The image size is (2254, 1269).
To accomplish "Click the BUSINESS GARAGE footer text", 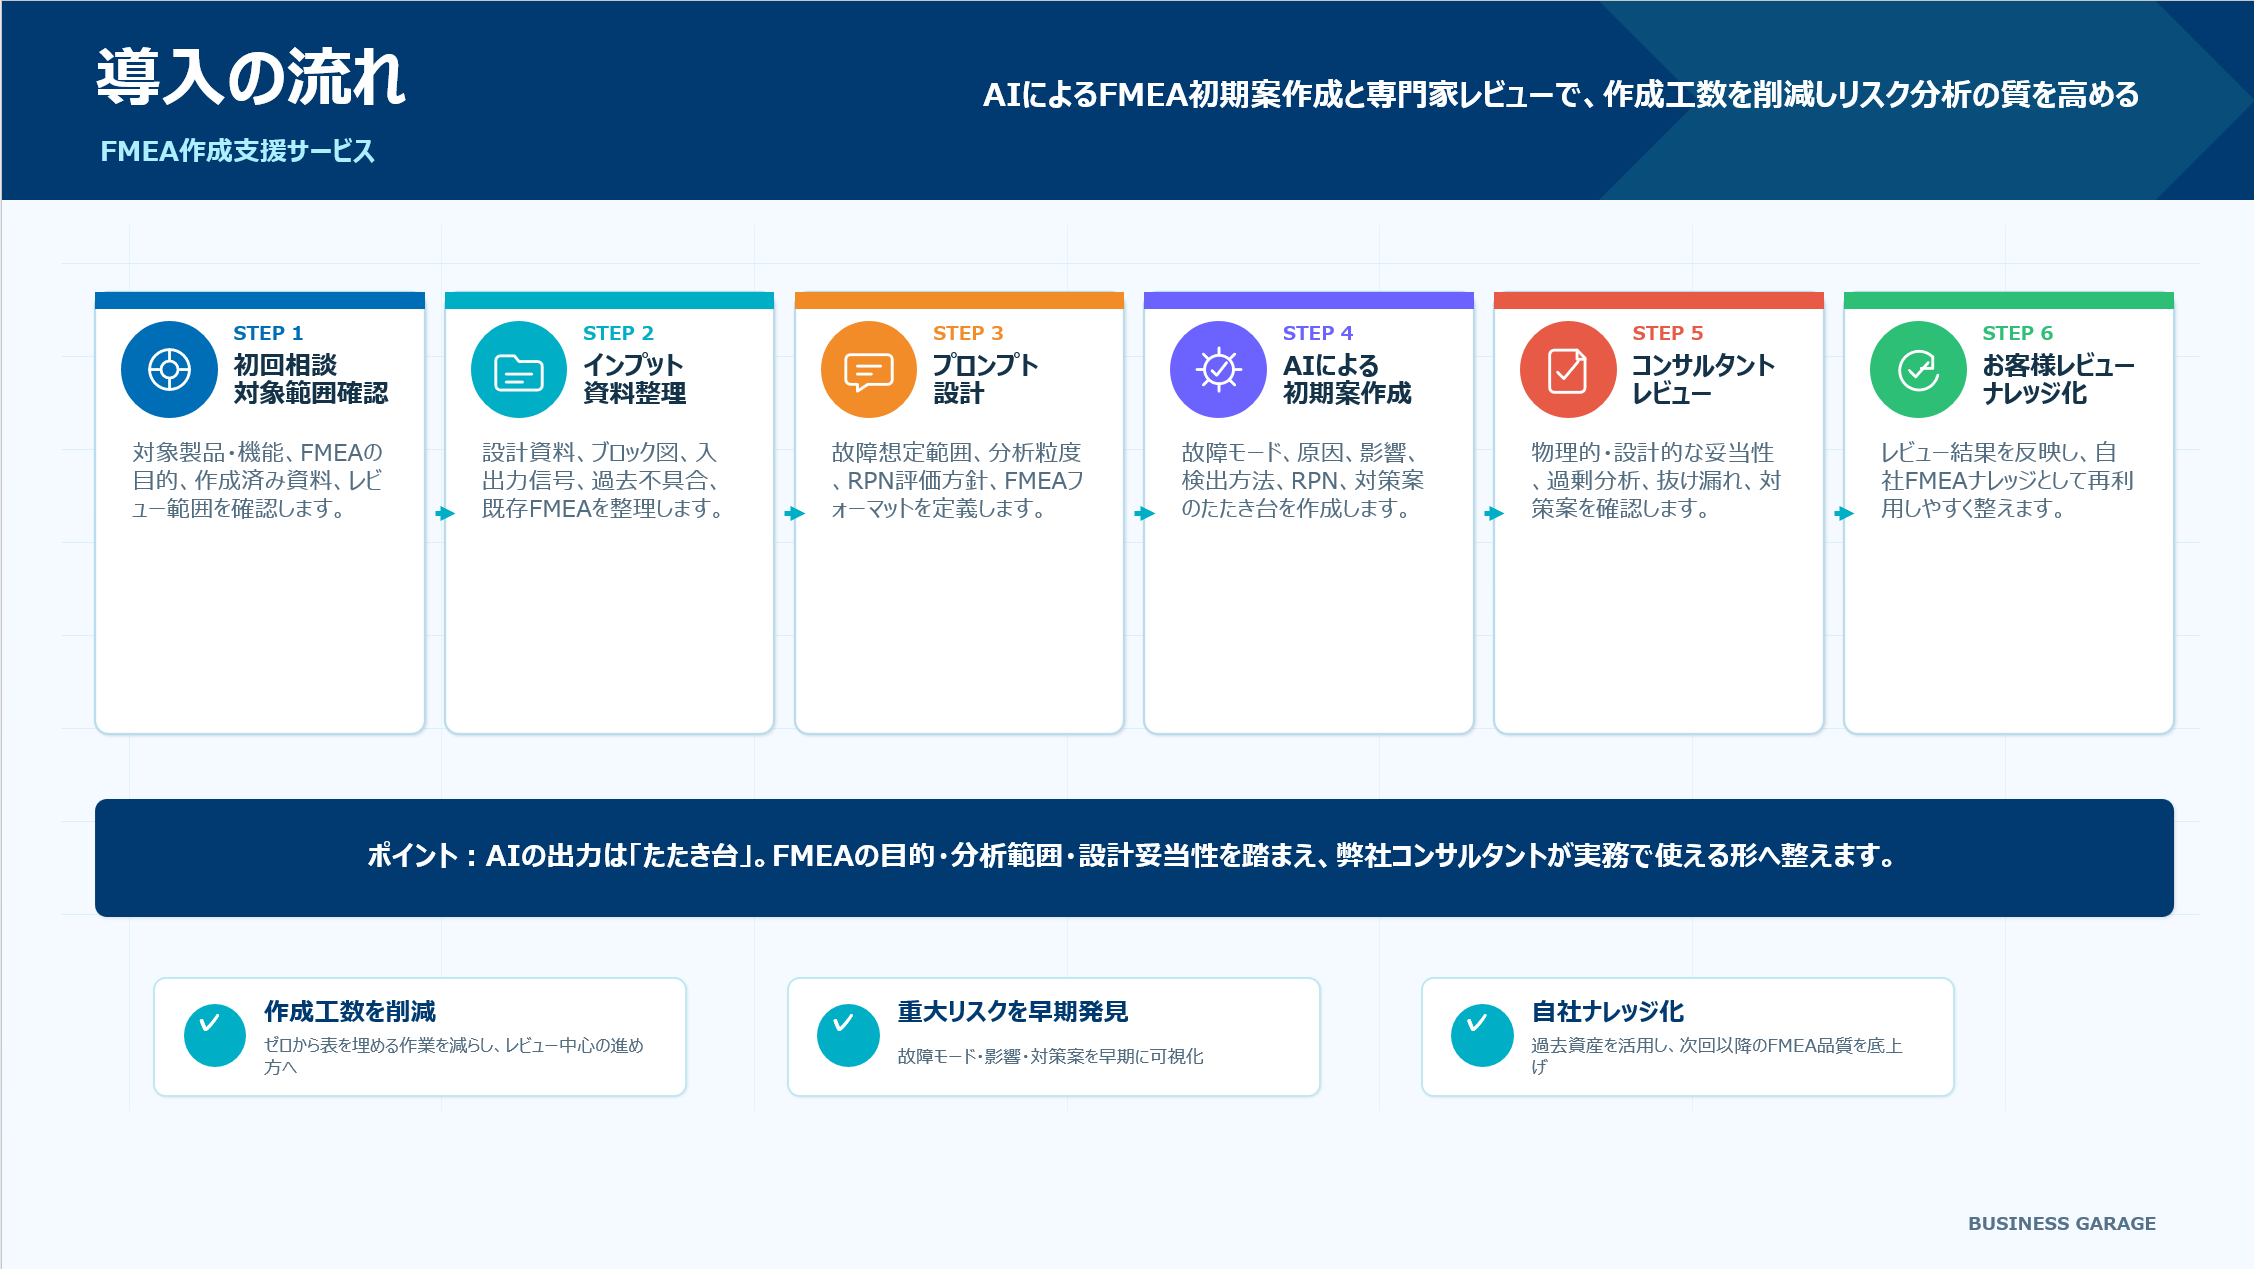I will click(2062, 1223).
